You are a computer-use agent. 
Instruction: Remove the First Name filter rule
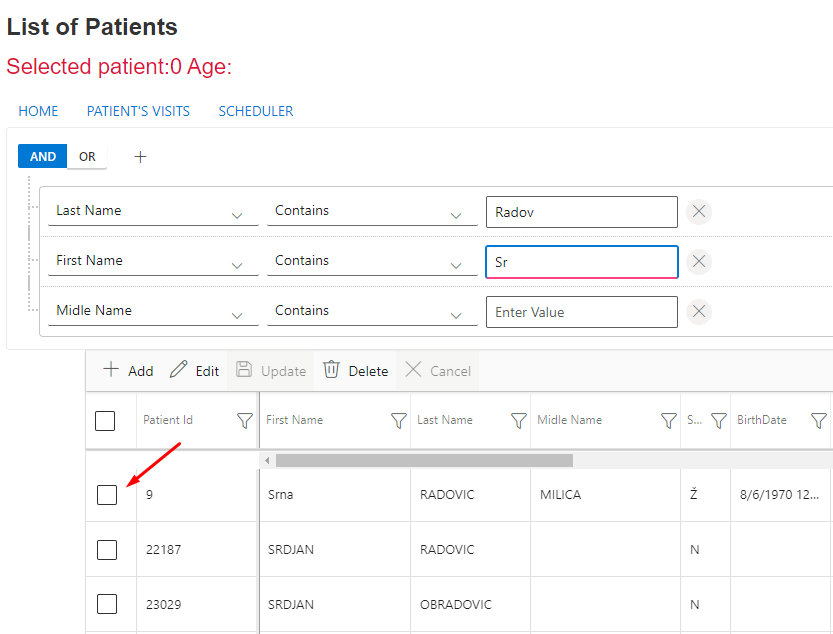pyautogui.click(x=699, y=261)
